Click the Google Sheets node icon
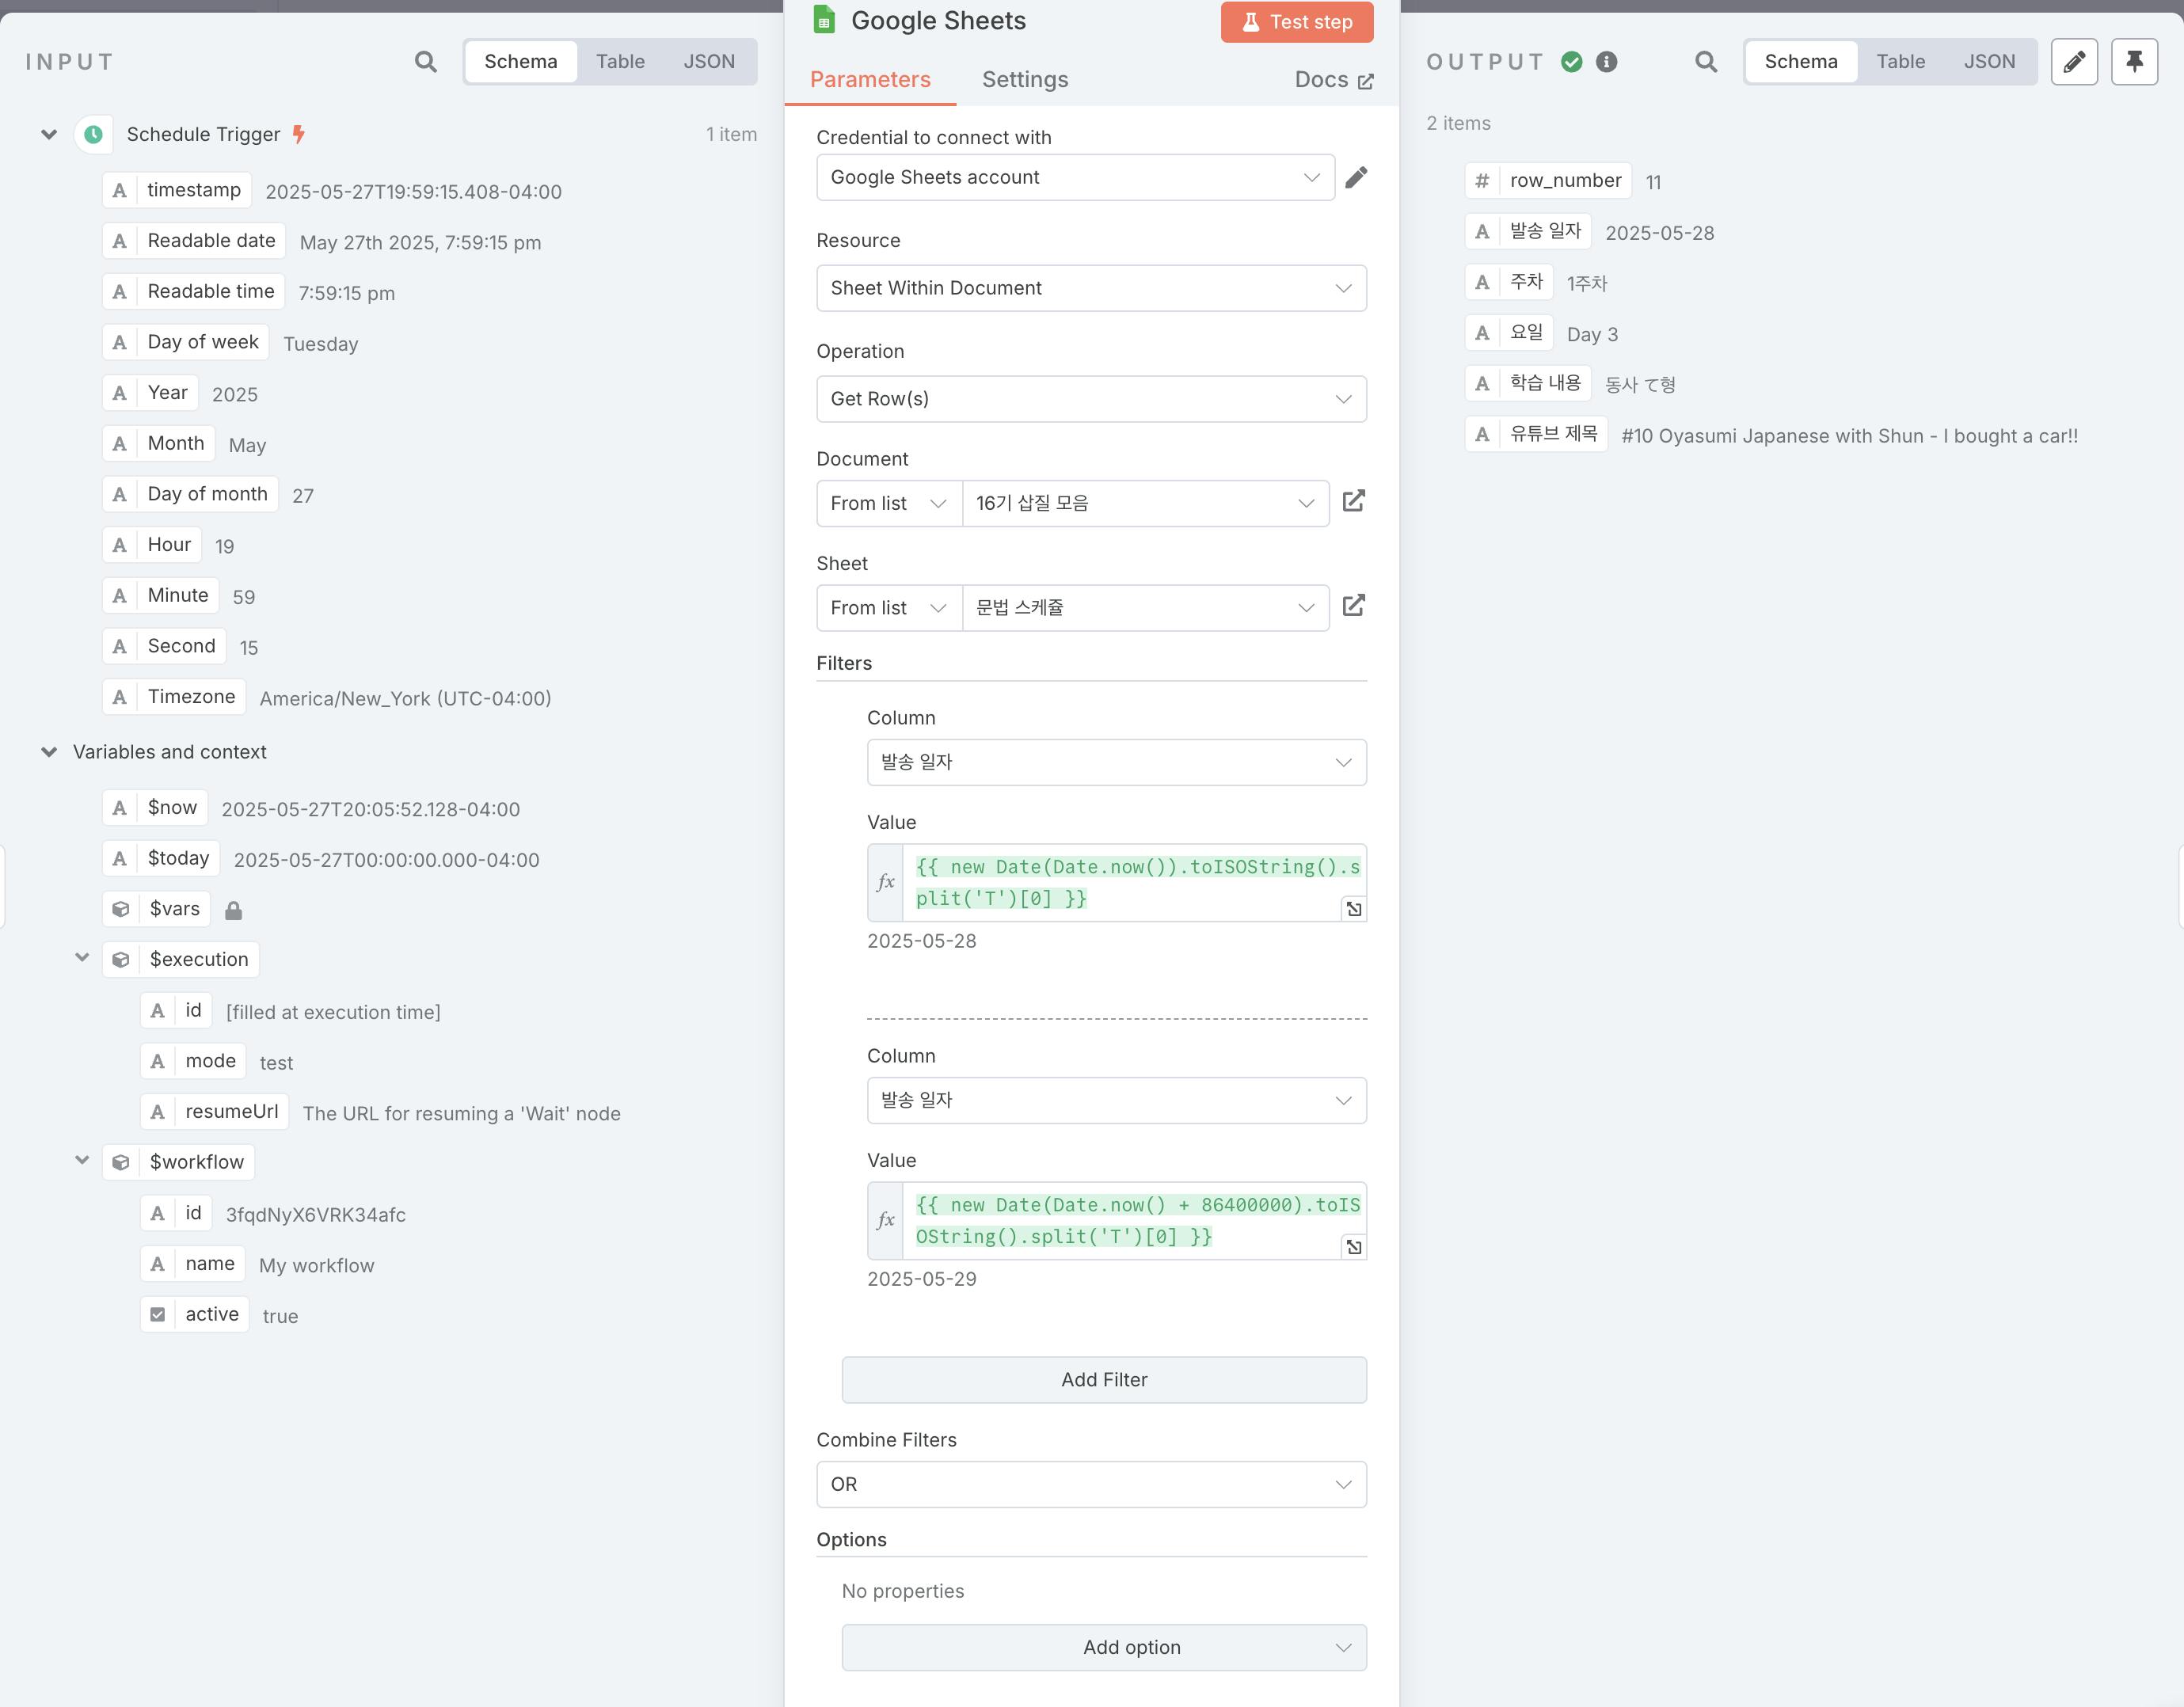This screenshot has height=1707, width=2184. point(824,19)
